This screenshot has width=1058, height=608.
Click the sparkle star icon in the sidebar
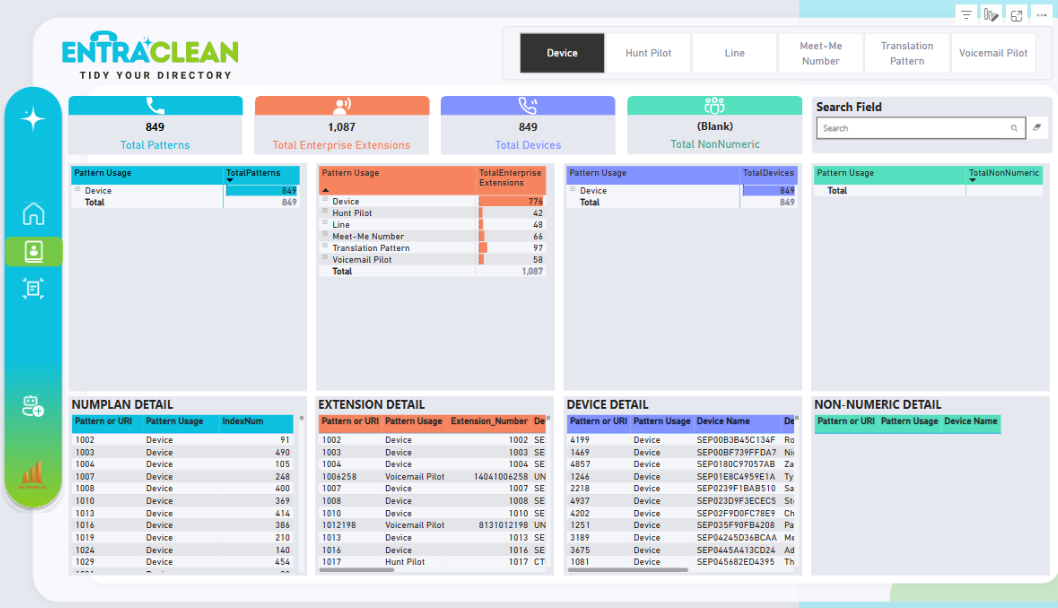click(32, 119)
